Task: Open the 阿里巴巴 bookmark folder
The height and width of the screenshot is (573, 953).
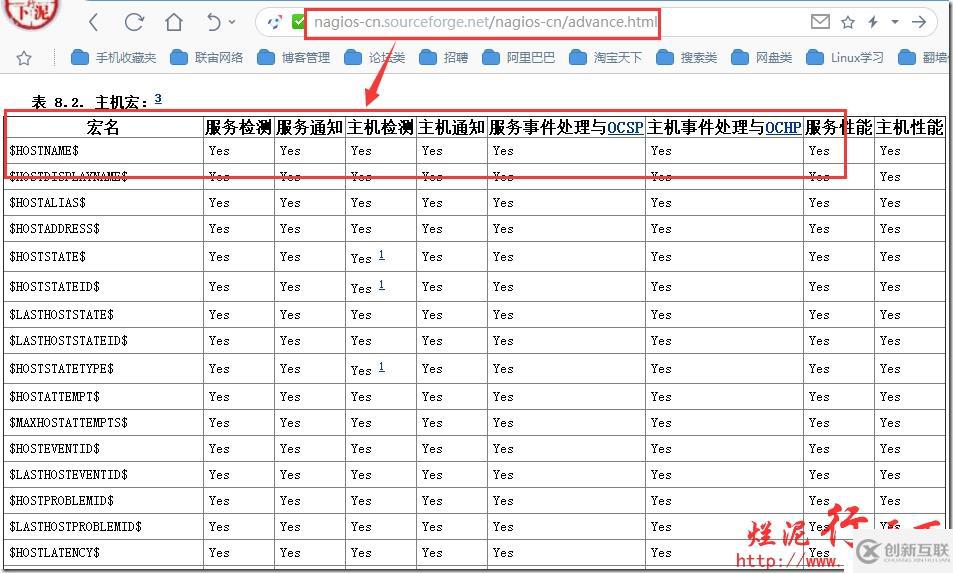Action: coord(518,58)
